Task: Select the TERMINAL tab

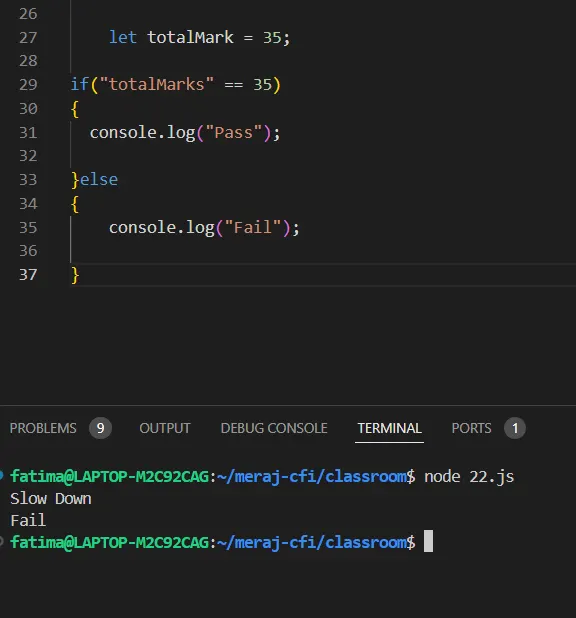Action: click(x=390, y=428)
